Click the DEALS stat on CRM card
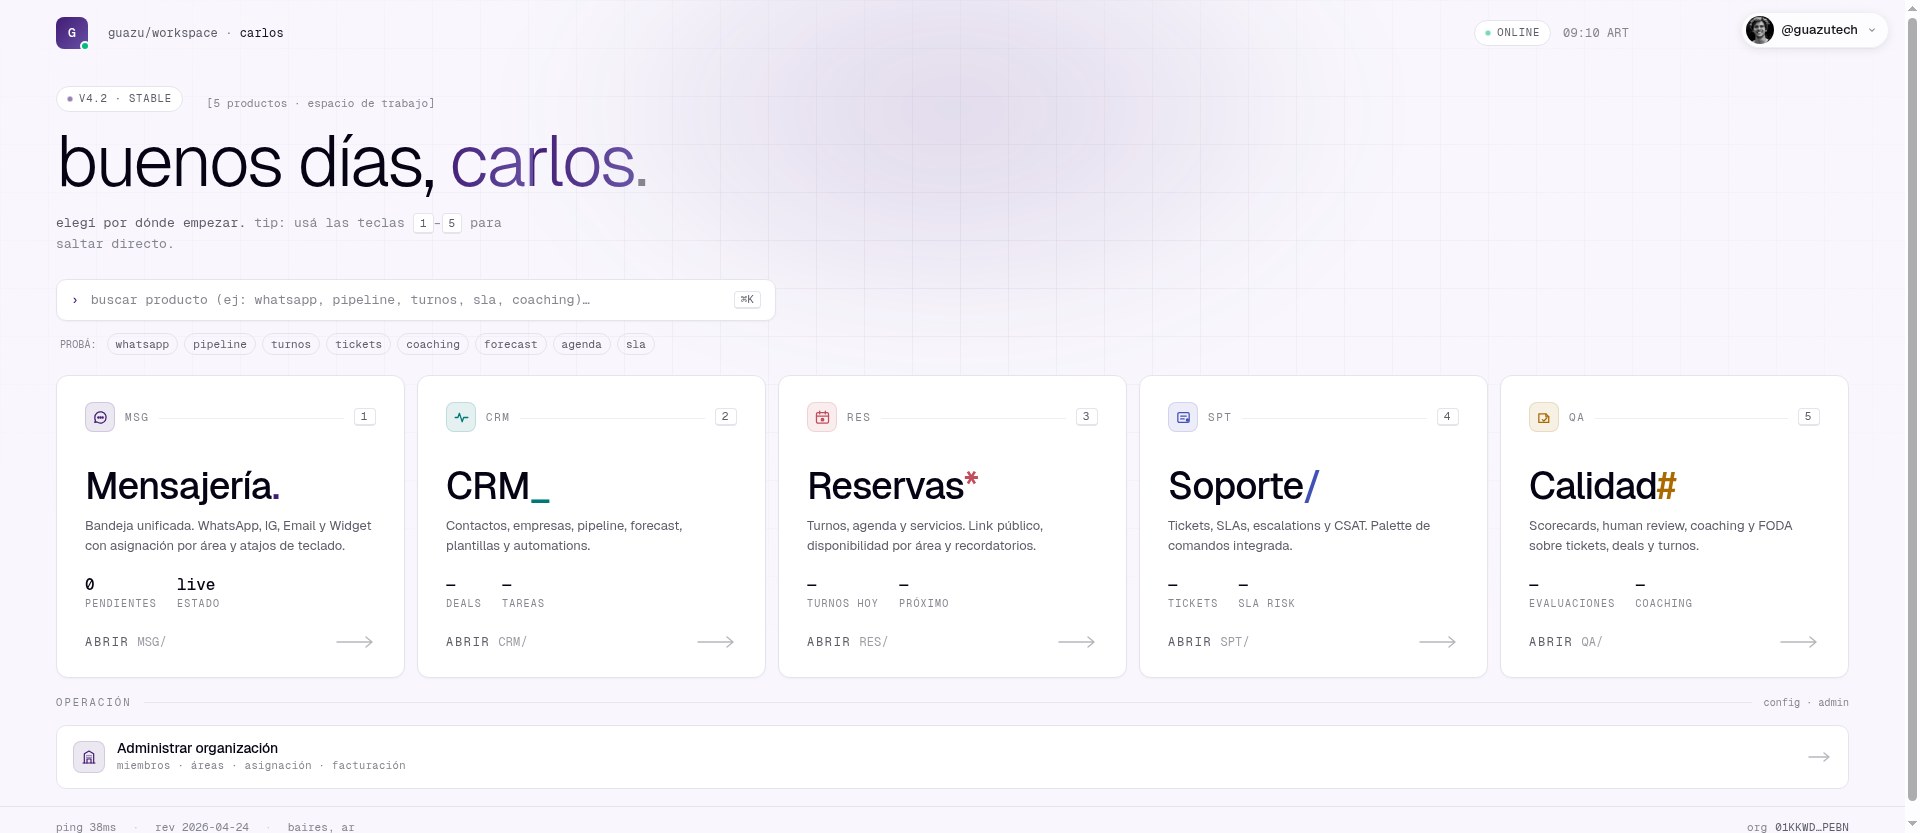The image size is (1920, 833). [x=464, y=593]
